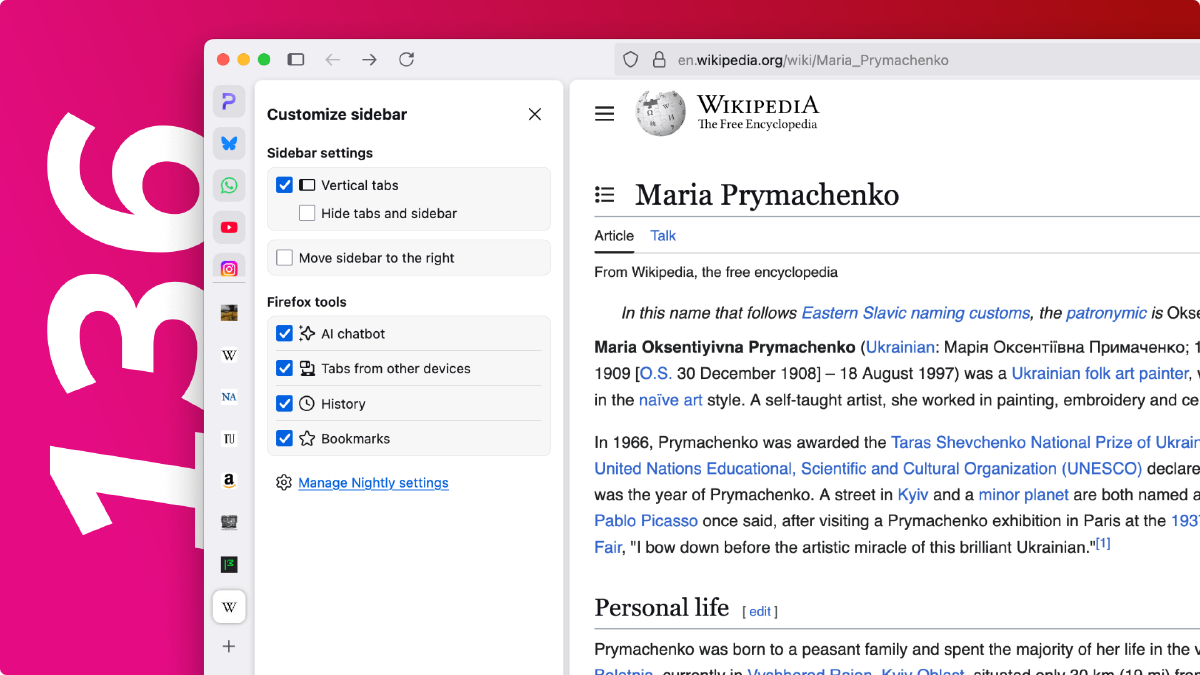Open the Wikipedia hamburger main menu
This screenshot has height=675, width=1200.
click(604, 114)
